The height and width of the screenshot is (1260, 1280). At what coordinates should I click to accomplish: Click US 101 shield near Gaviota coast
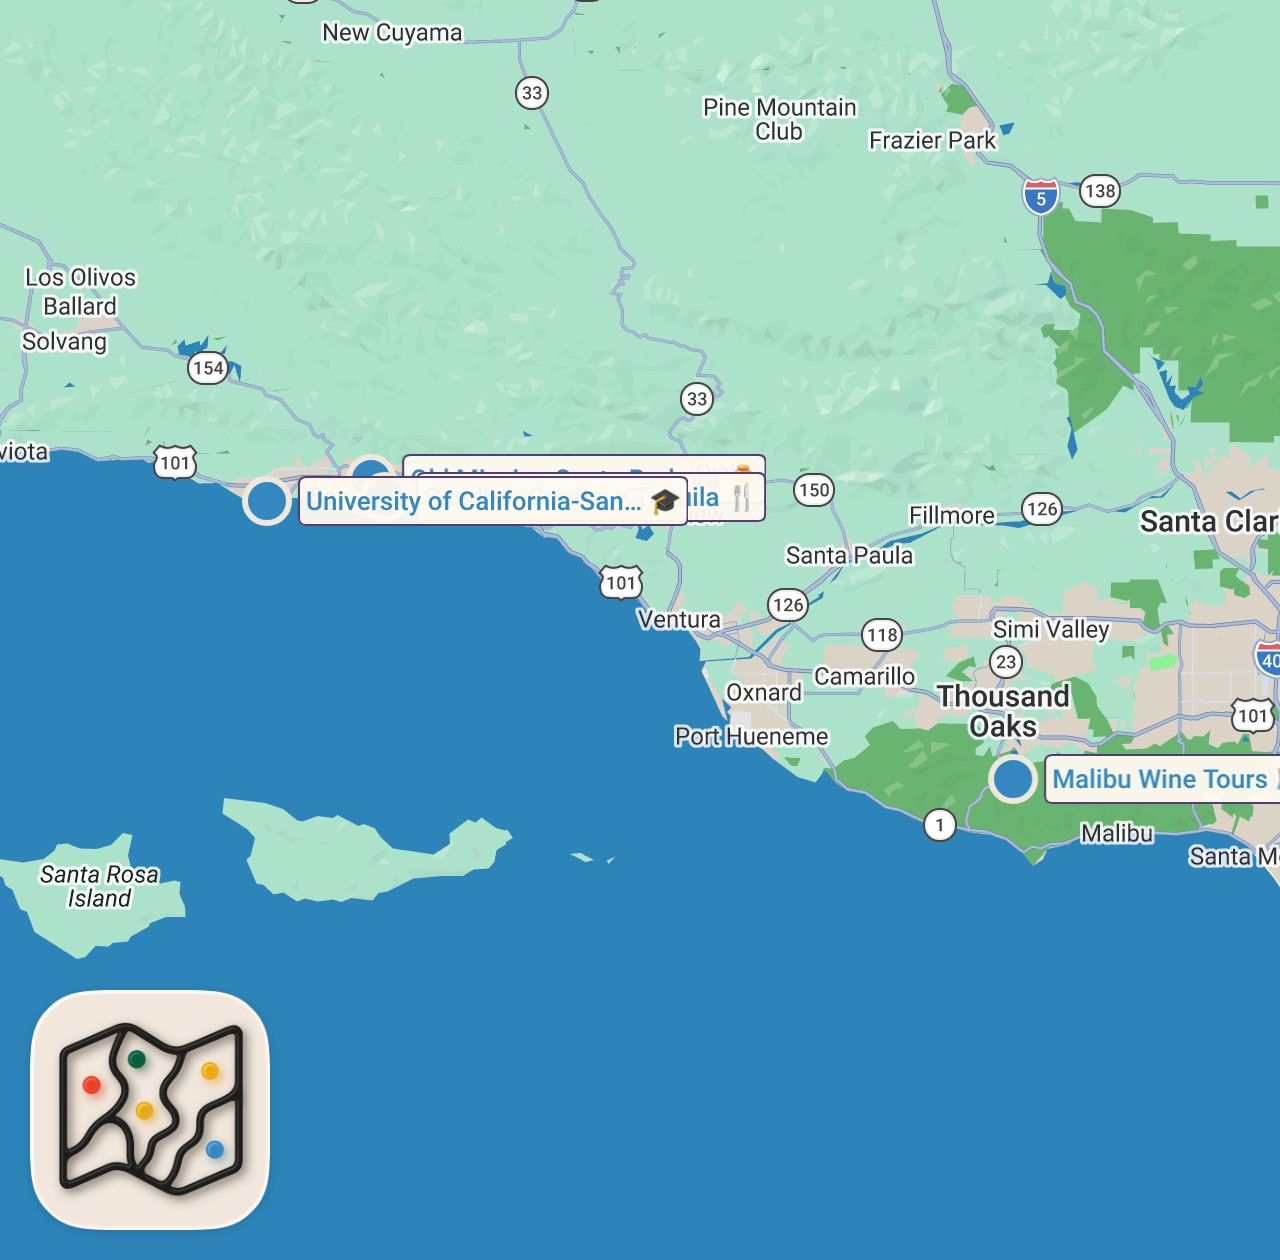click(x=175, y=462)
